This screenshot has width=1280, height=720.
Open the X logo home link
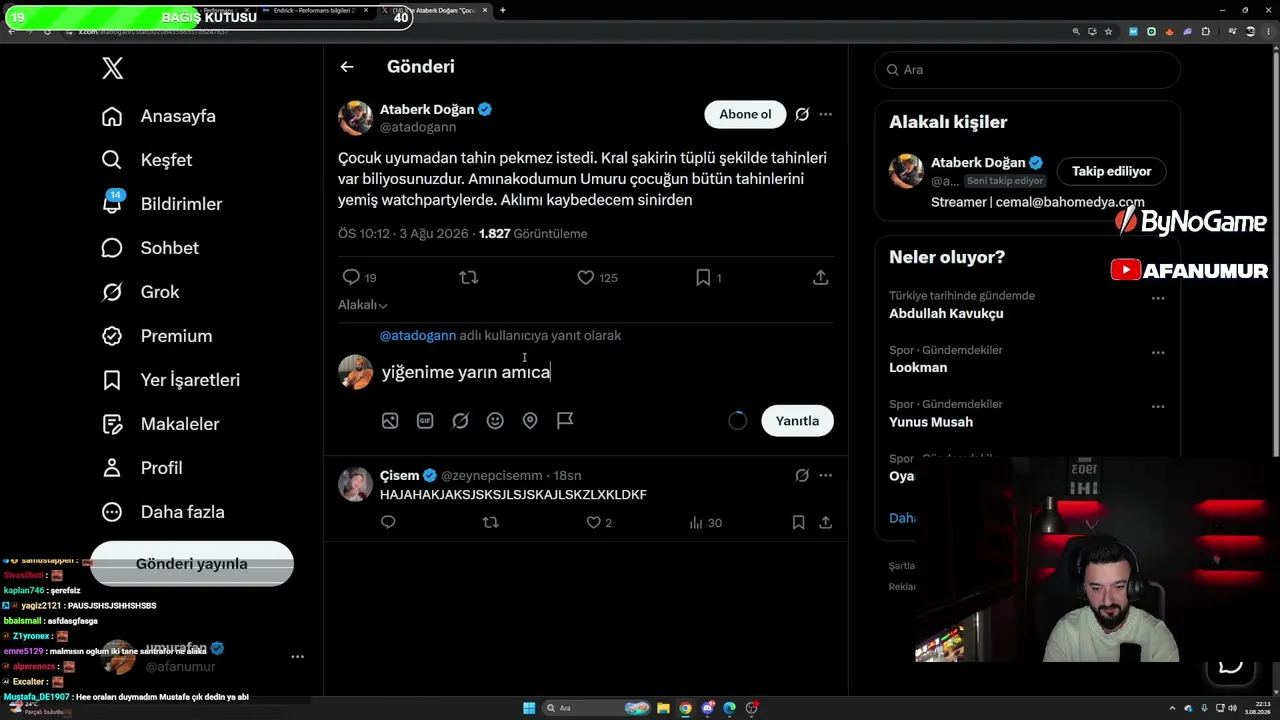pos(112,68)
